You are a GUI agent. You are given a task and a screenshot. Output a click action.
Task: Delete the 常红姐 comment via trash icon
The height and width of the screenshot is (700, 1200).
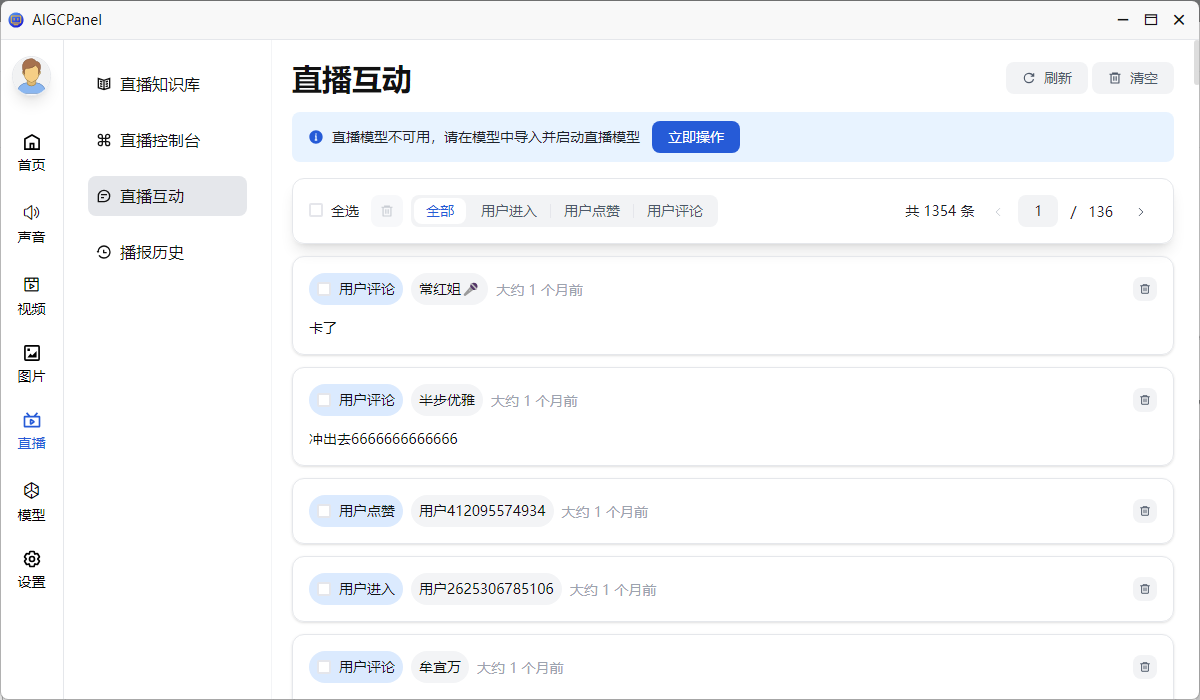click(1144, 289)
